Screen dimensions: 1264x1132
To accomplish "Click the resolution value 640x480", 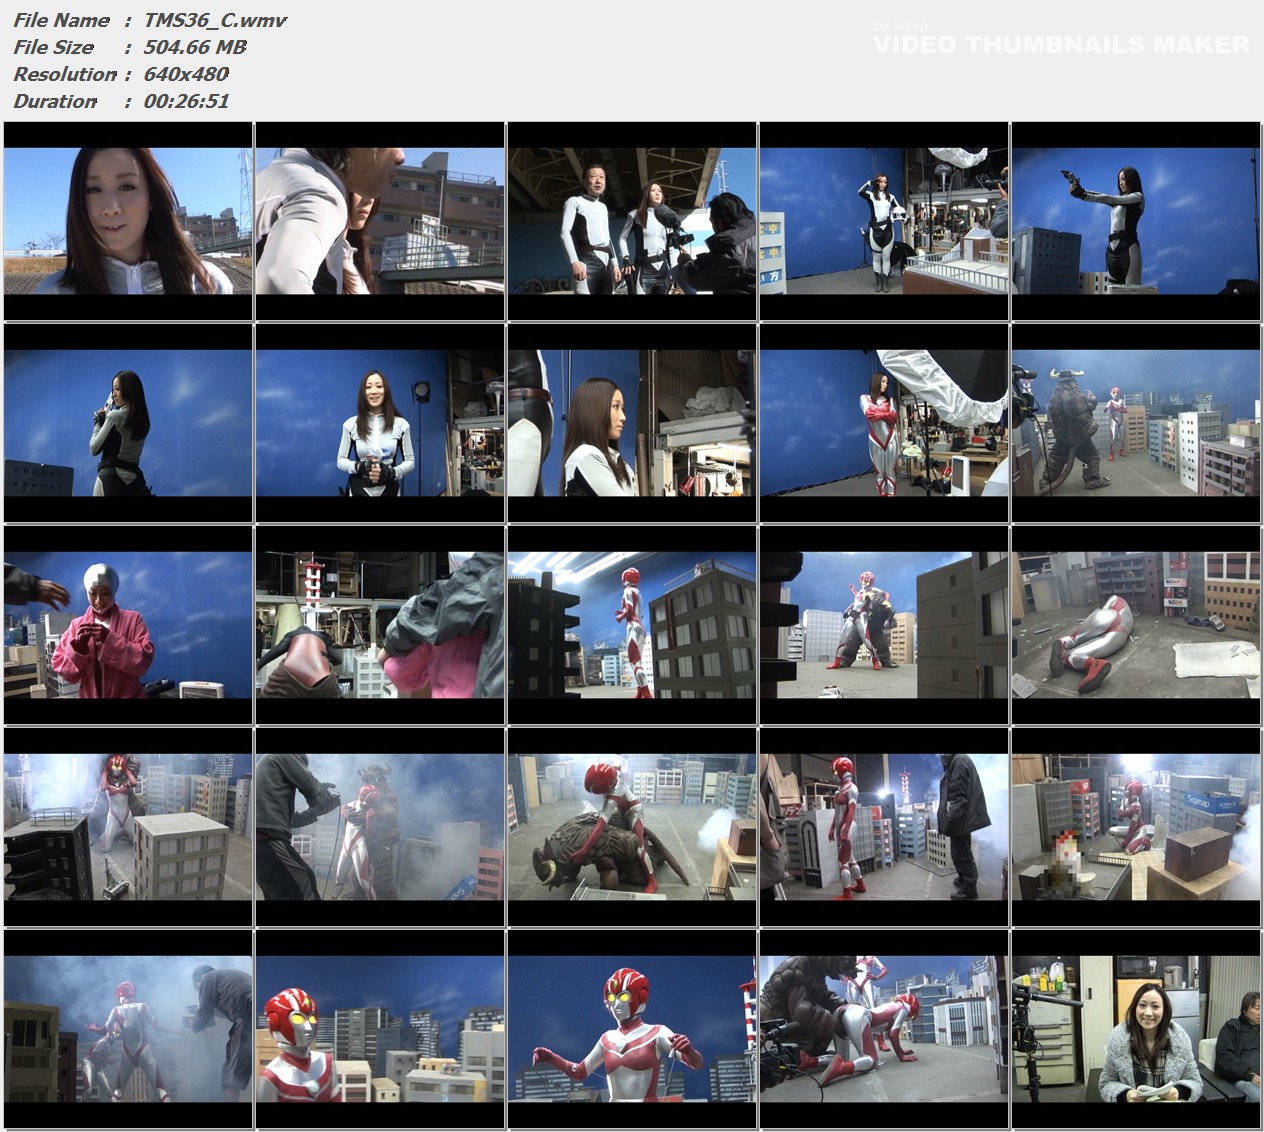I will (186, 74).
